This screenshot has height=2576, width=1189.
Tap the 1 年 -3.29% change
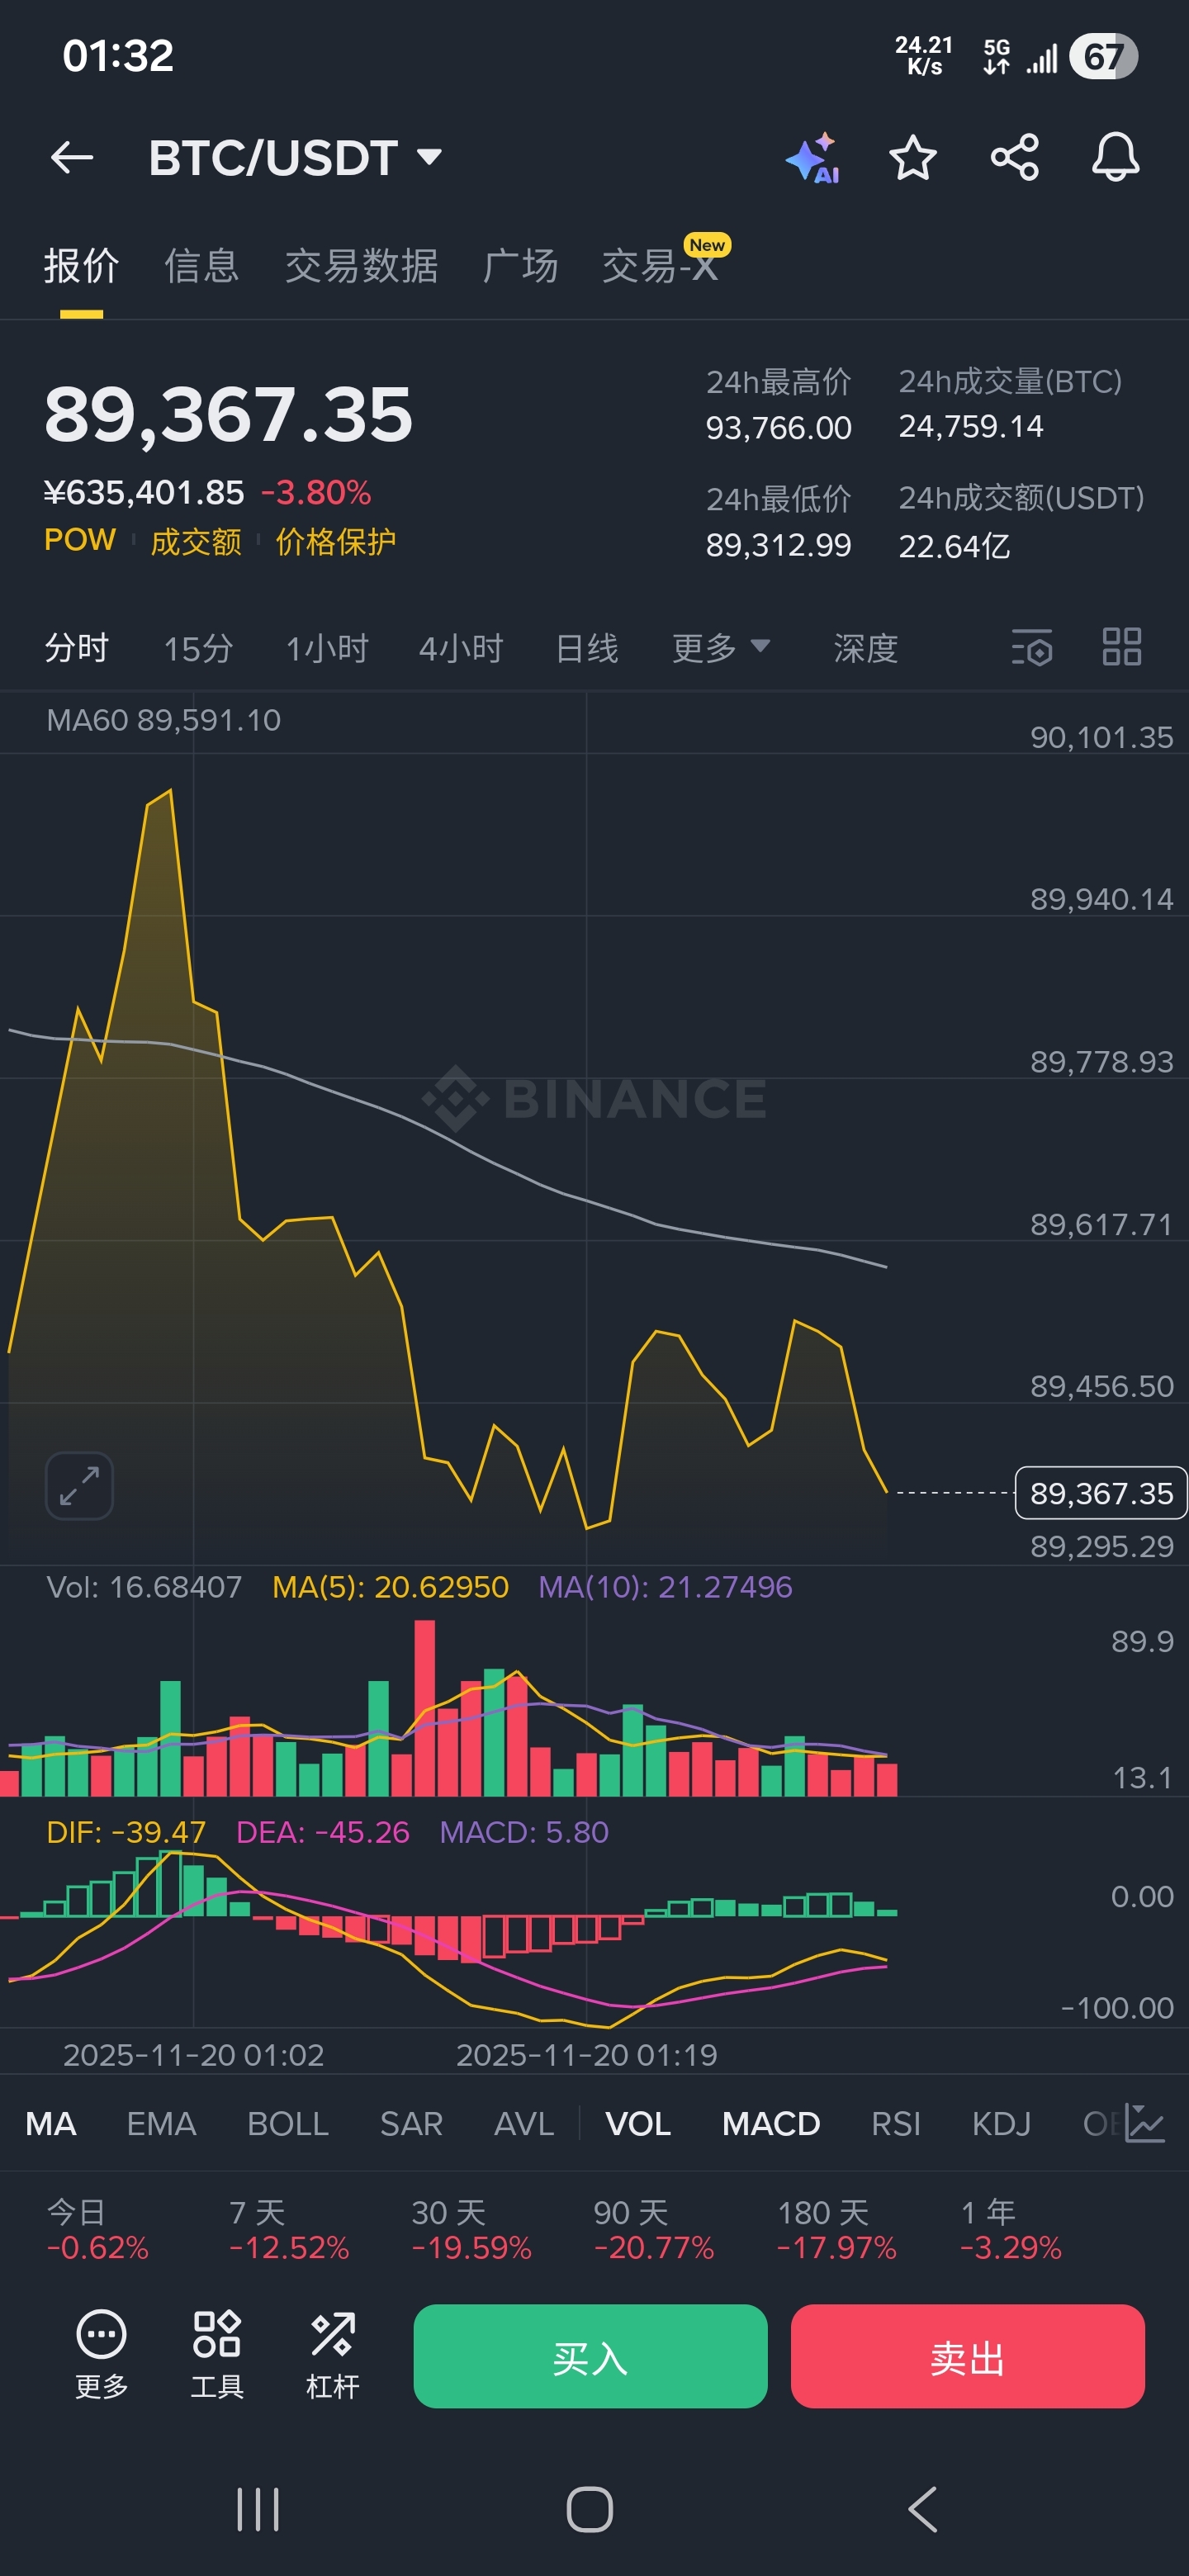[1010, 2230]
